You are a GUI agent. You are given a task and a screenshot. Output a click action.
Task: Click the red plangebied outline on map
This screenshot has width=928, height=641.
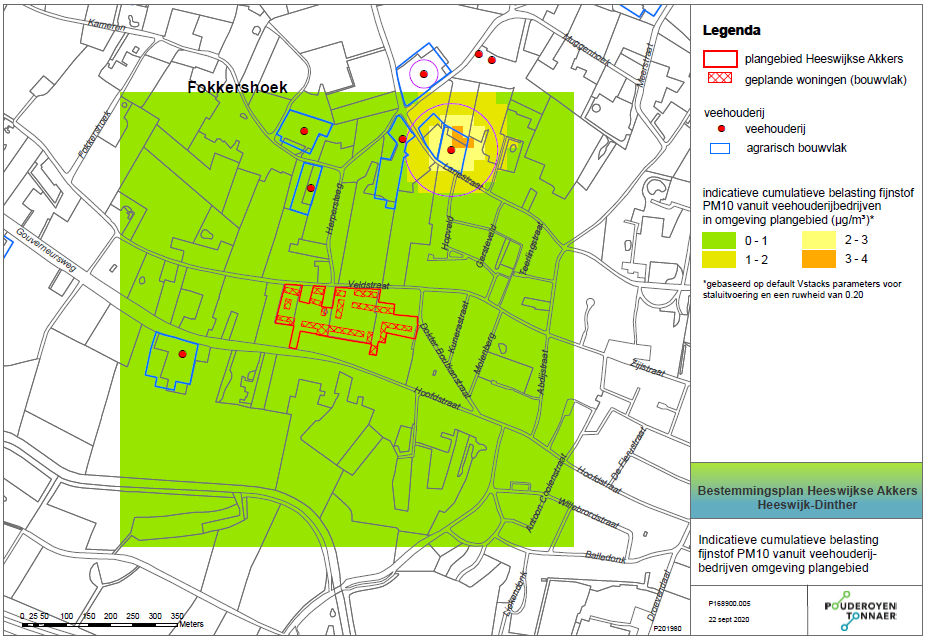344,319
